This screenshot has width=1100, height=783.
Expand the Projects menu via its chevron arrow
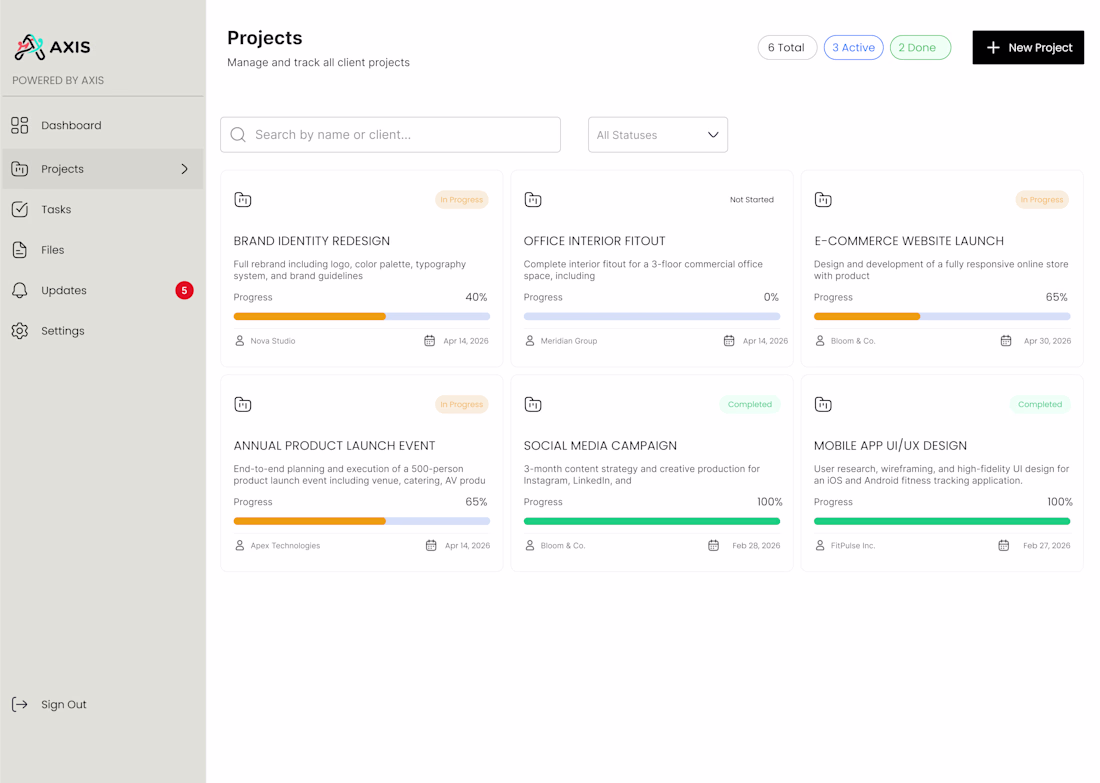pos(184,169)
